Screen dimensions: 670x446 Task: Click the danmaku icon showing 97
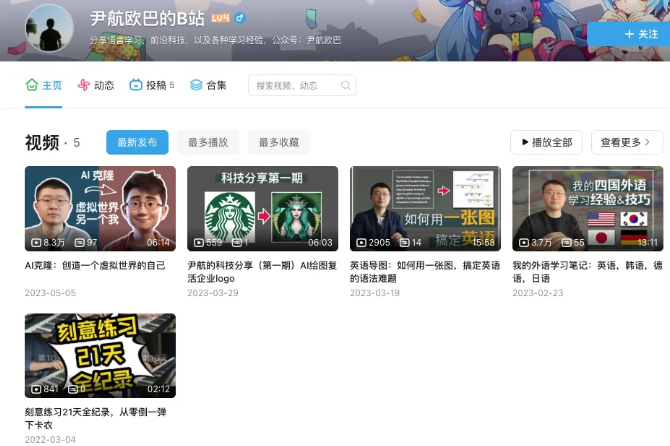(x=79, y=243)
